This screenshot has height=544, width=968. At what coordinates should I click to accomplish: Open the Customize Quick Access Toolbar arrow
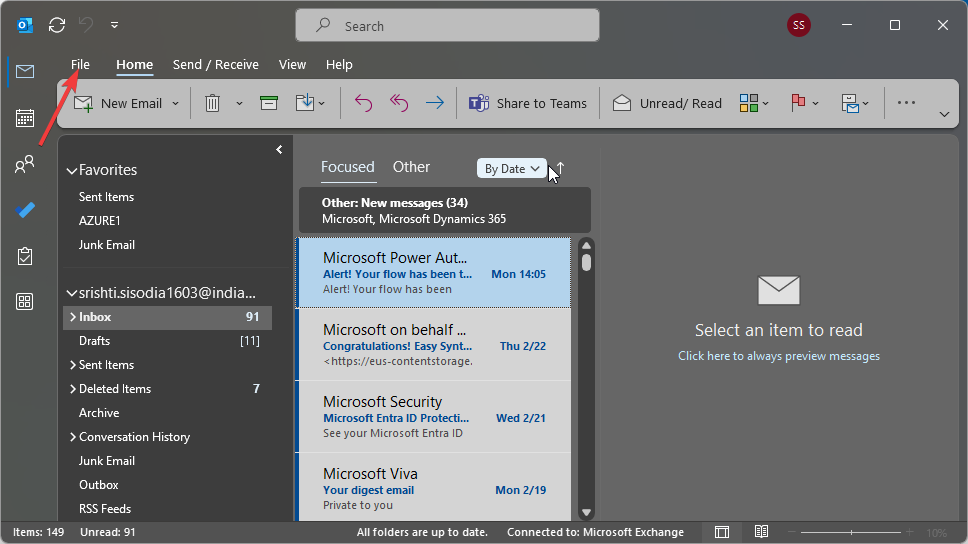114,25
